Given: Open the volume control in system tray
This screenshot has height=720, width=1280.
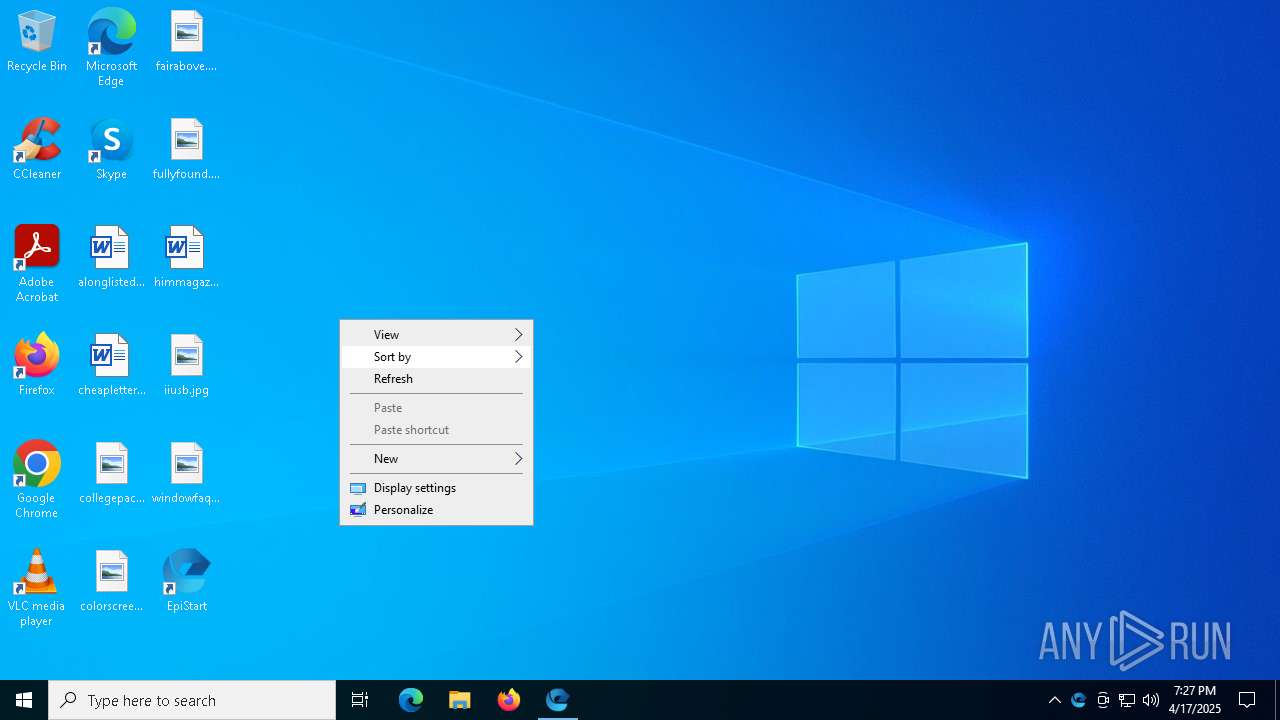Looking at the screenshot, I should [1151, 700].
